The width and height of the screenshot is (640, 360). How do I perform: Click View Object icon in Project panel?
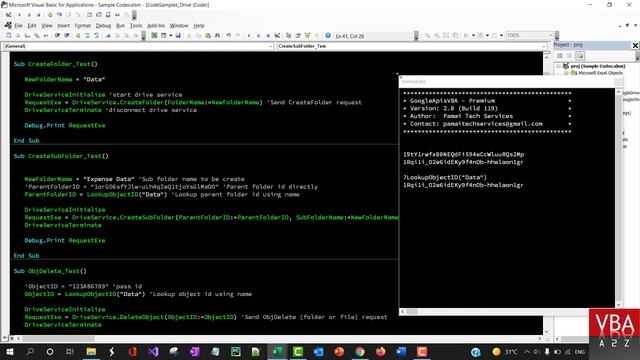[x=569, y=56]
